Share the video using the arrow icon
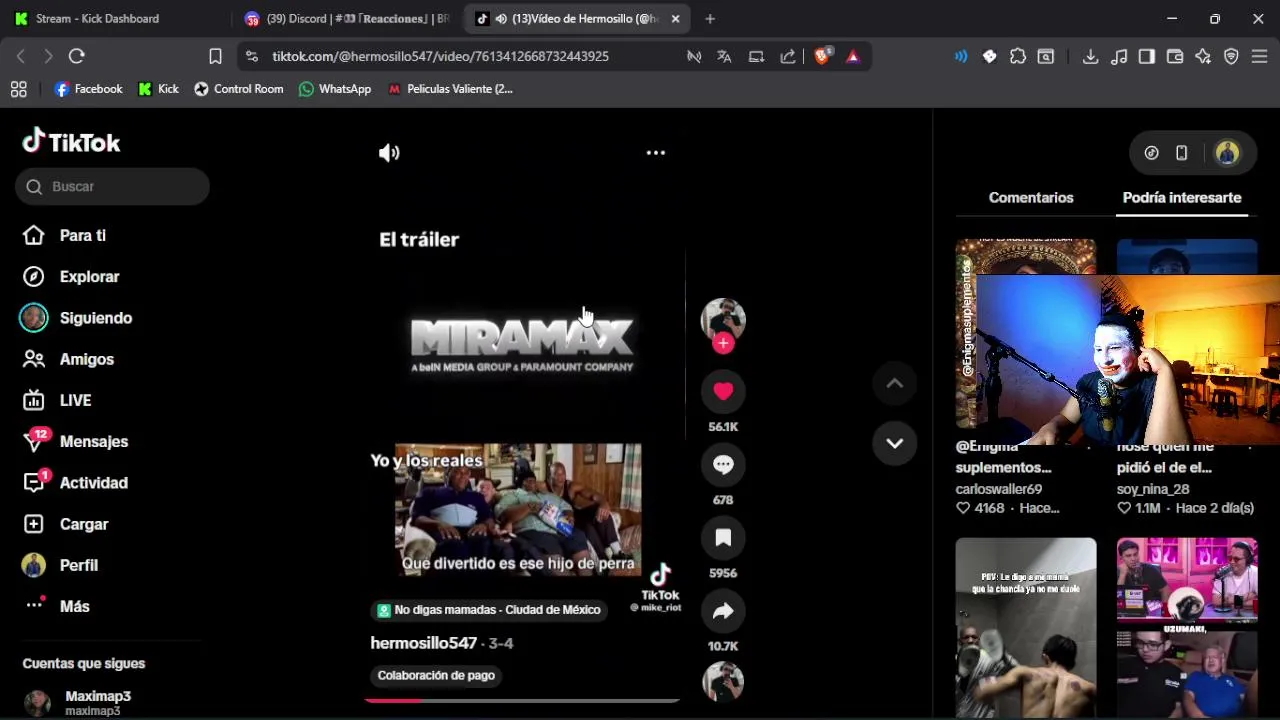Viewport: 1280px width, 720px height. (x=723, y=611)
